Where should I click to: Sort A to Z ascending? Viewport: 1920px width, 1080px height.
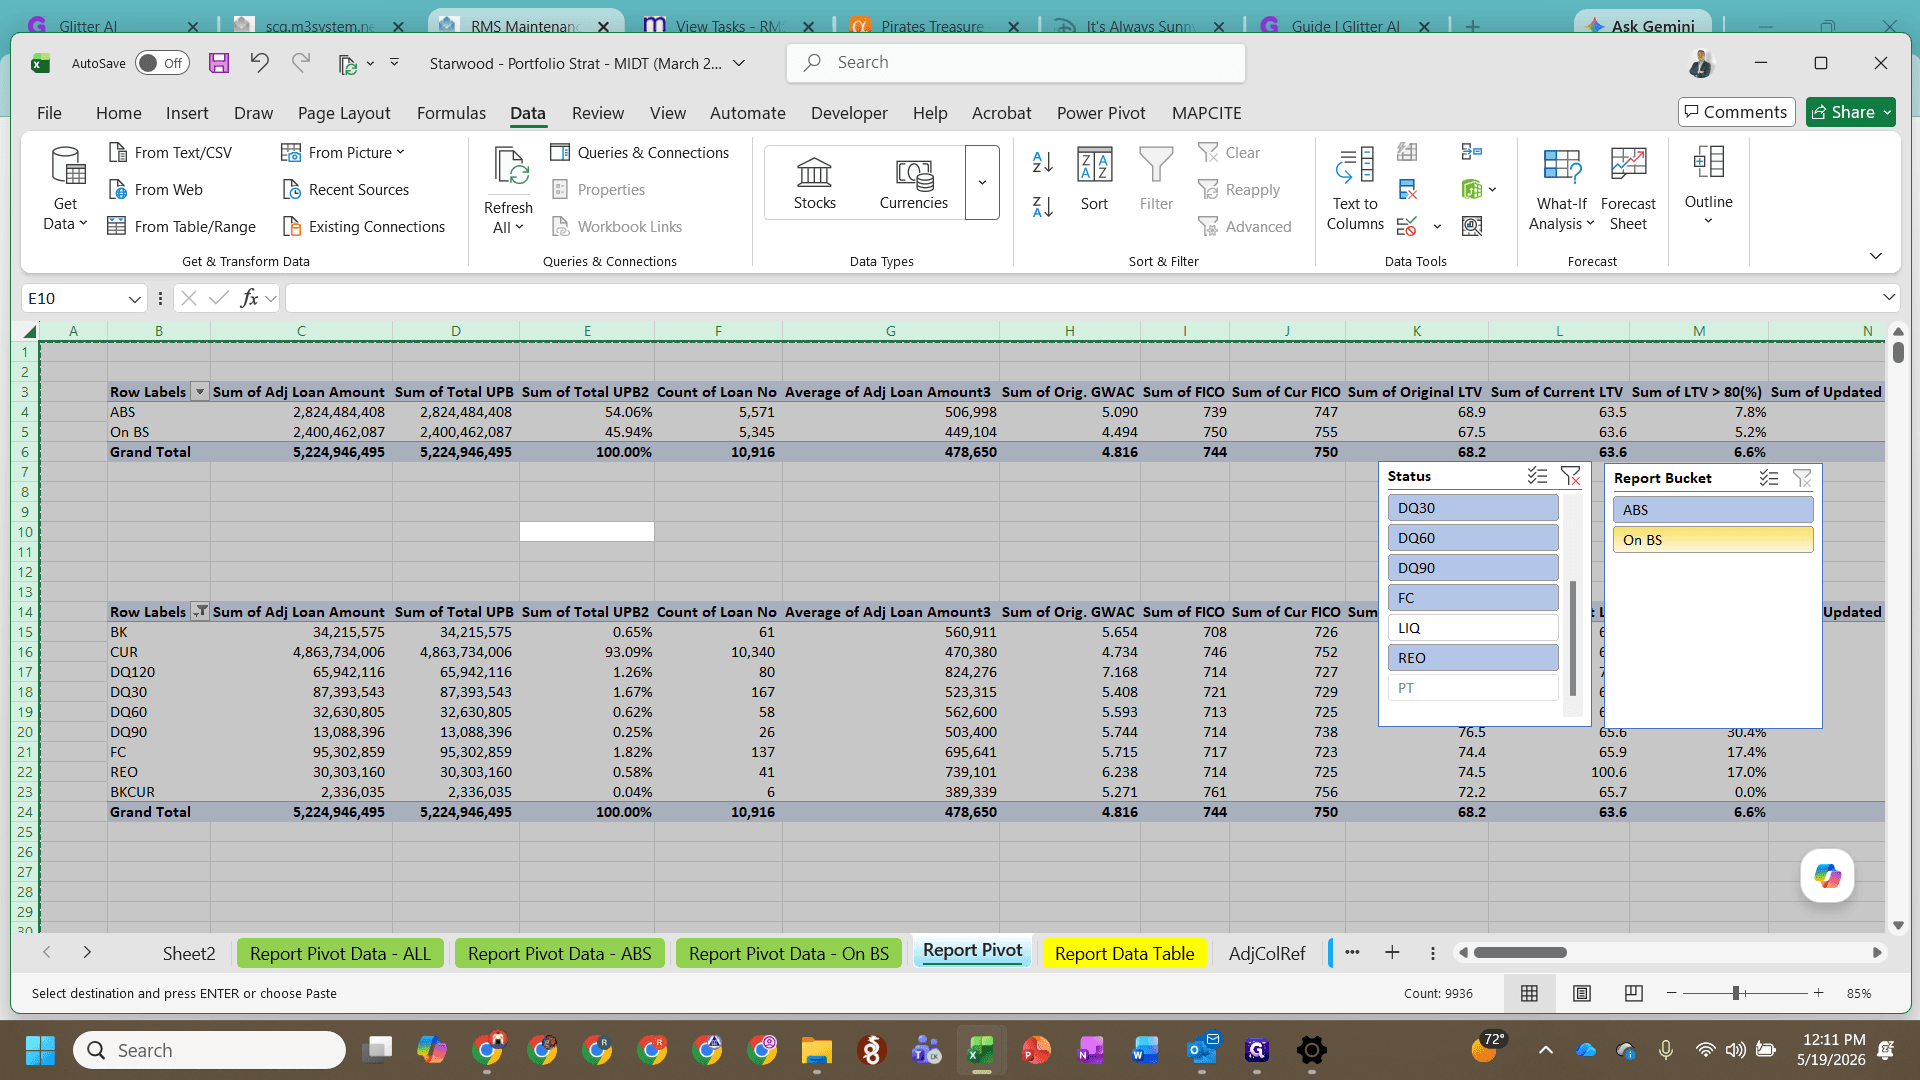[x=1042, y=161]
